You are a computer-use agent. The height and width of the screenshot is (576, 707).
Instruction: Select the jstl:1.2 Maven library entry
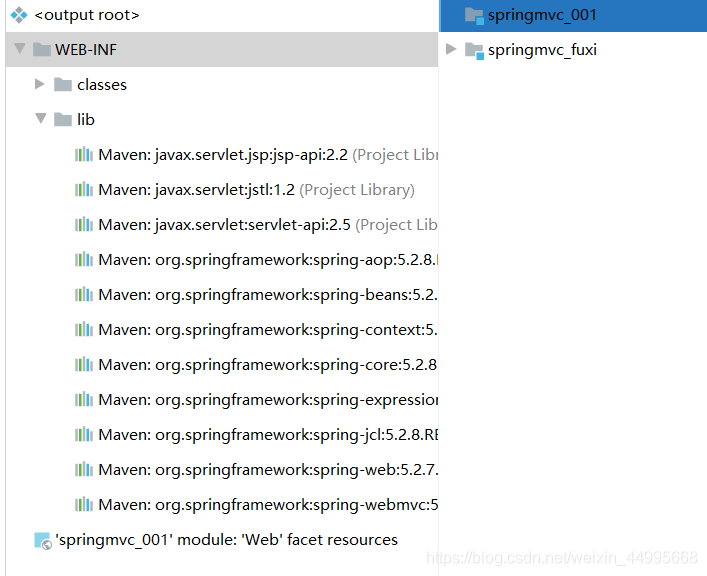pos(255,190)
